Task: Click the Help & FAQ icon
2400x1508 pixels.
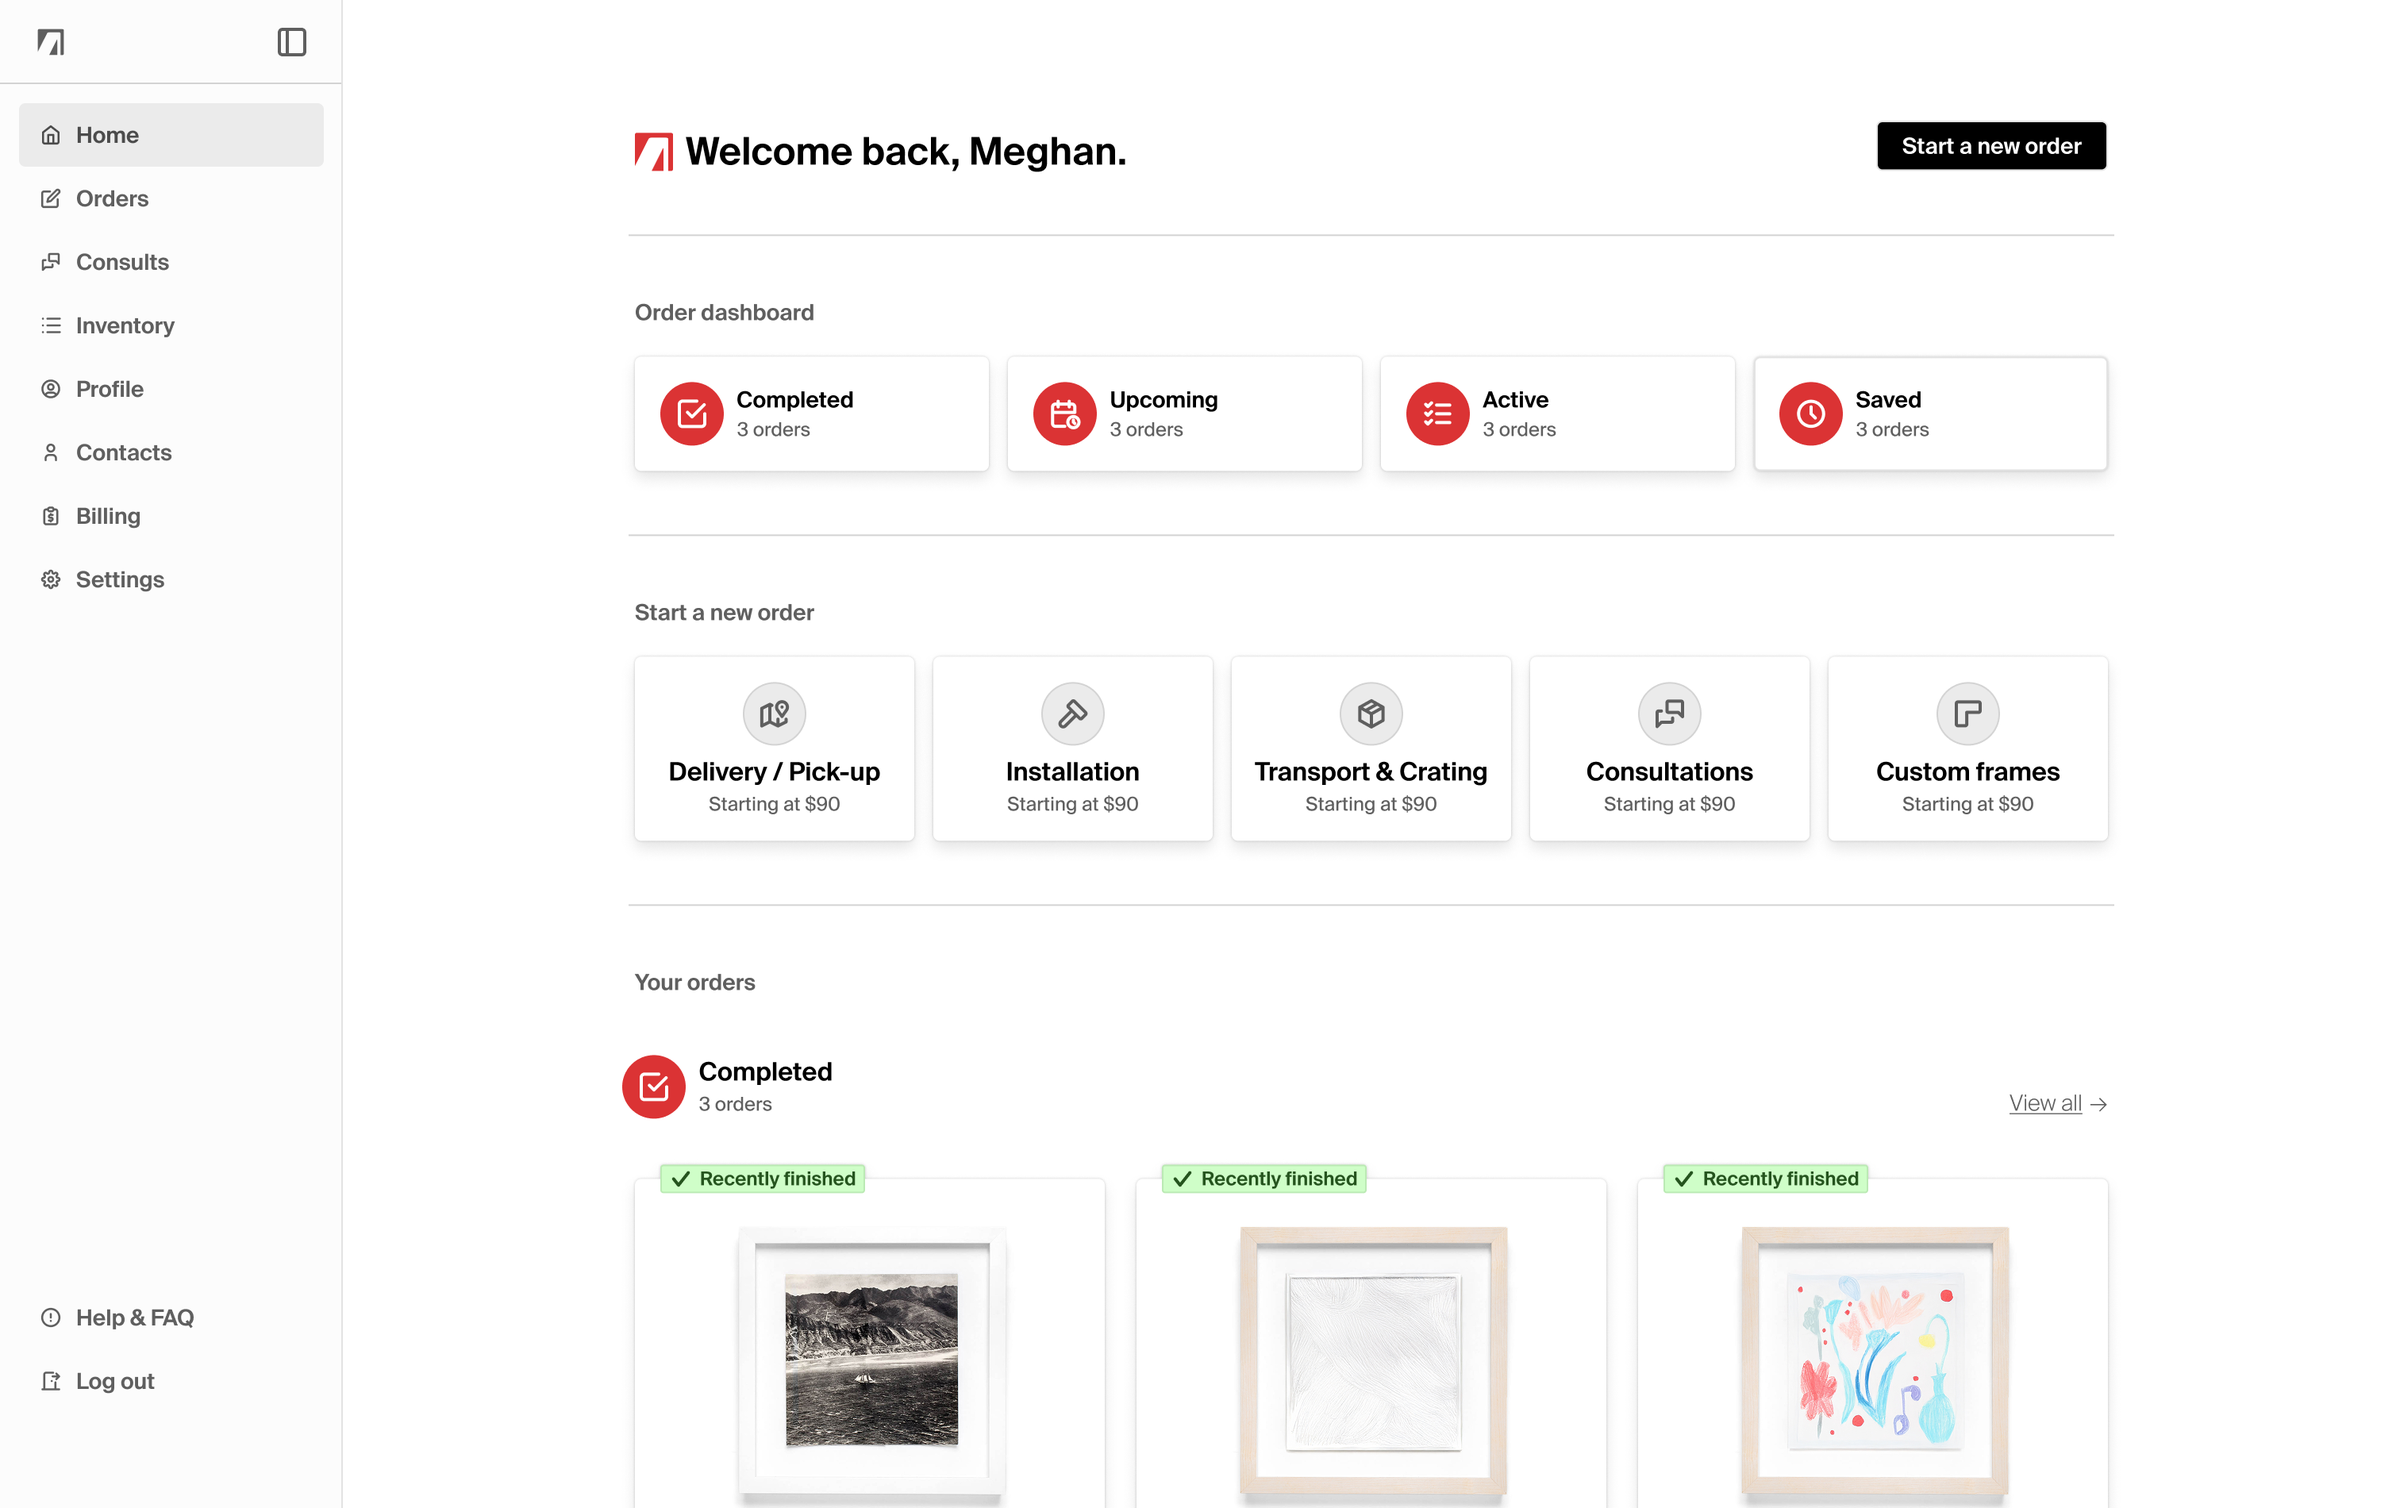Action: 51,1317
